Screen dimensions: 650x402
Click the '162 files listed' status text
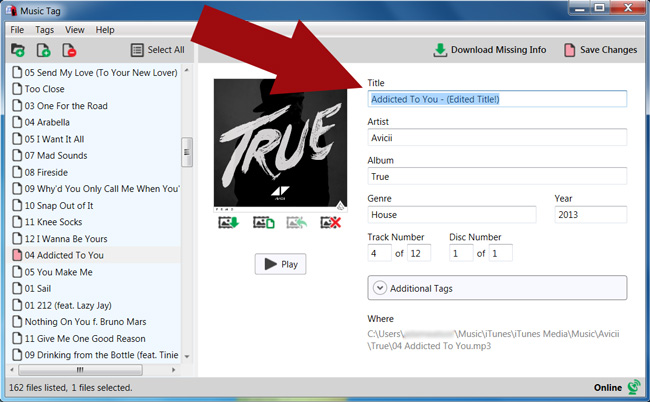[70, 387]
